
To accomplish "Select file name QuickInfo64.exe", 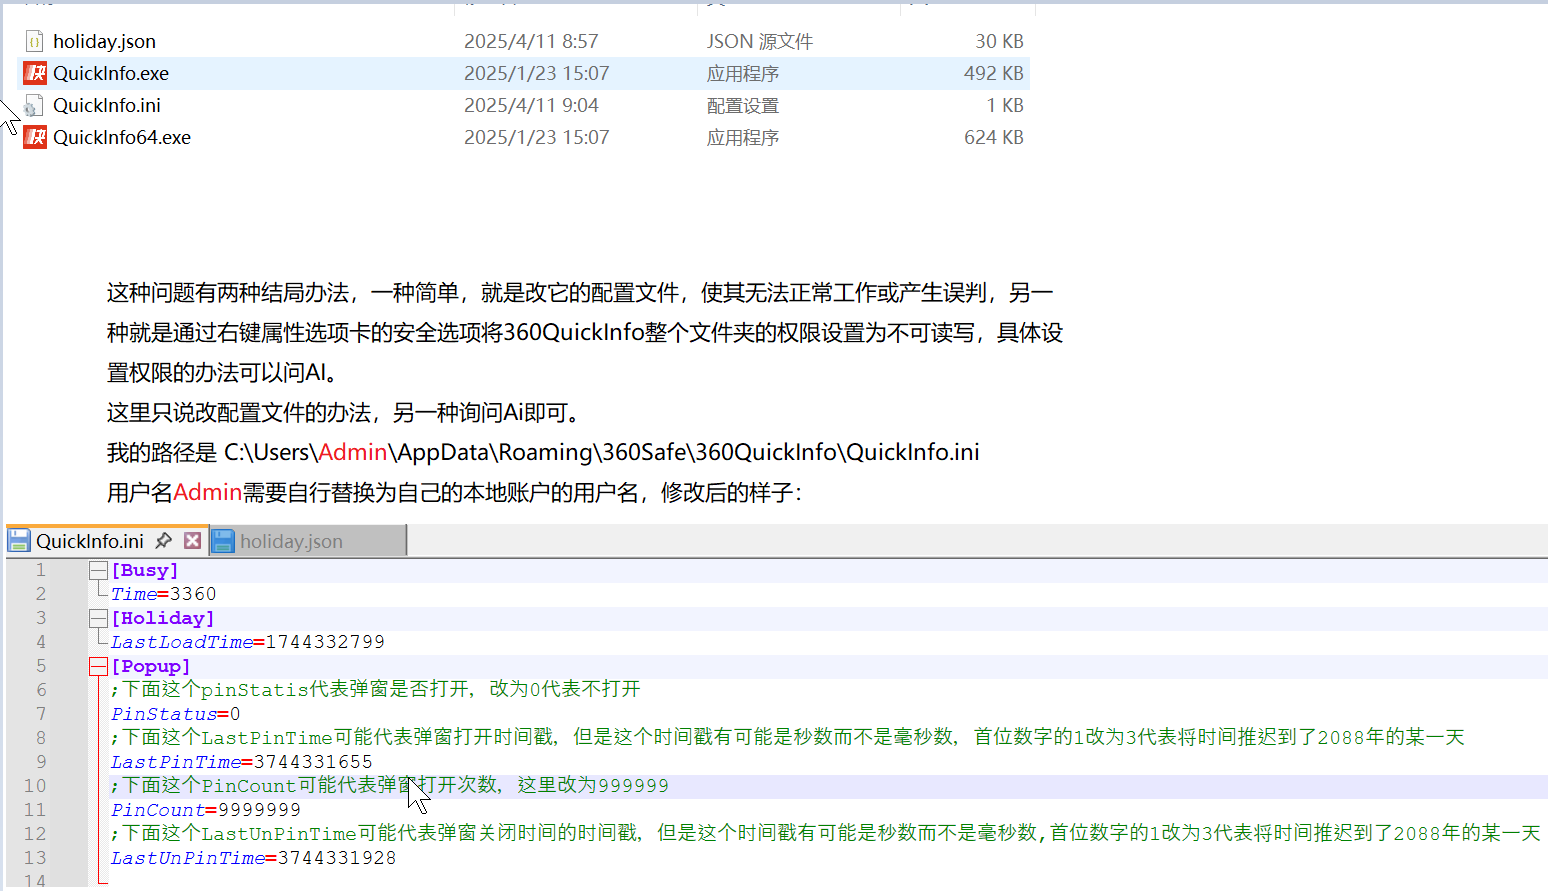I will click(122, 137).
